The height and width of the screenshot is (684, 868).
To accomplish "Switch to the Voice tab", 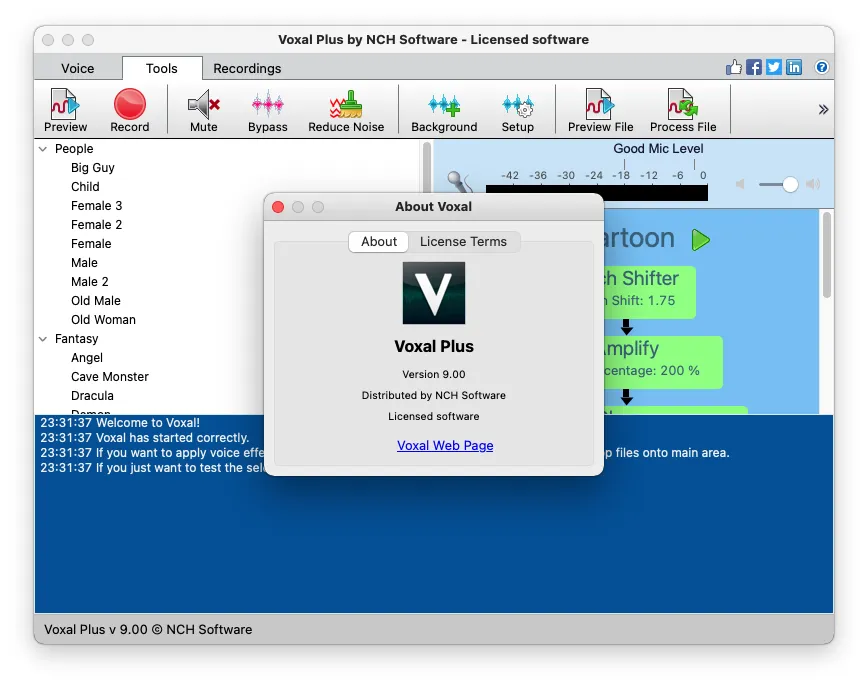I will (78, 68).
